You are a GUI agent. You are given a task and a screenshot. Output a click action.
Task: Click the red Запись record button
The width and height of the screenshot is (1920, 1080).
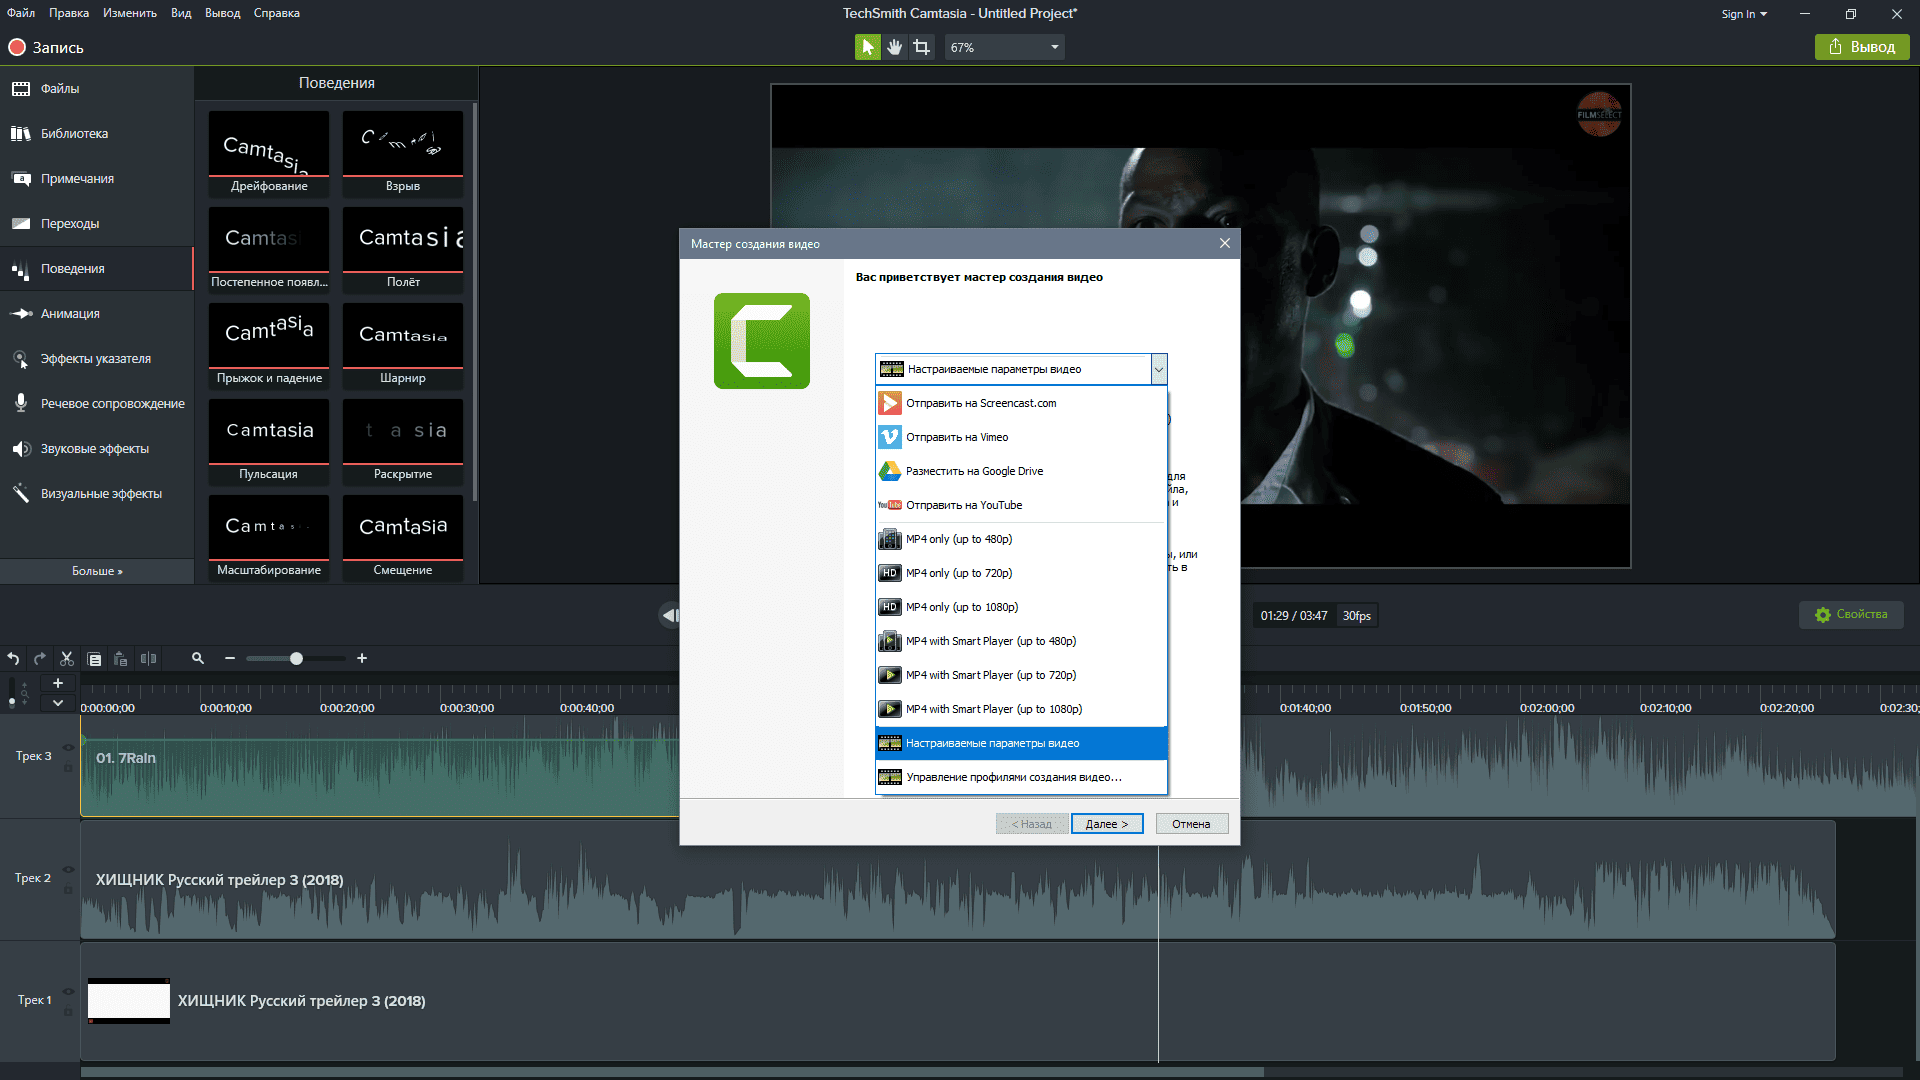tap(46, 47)
